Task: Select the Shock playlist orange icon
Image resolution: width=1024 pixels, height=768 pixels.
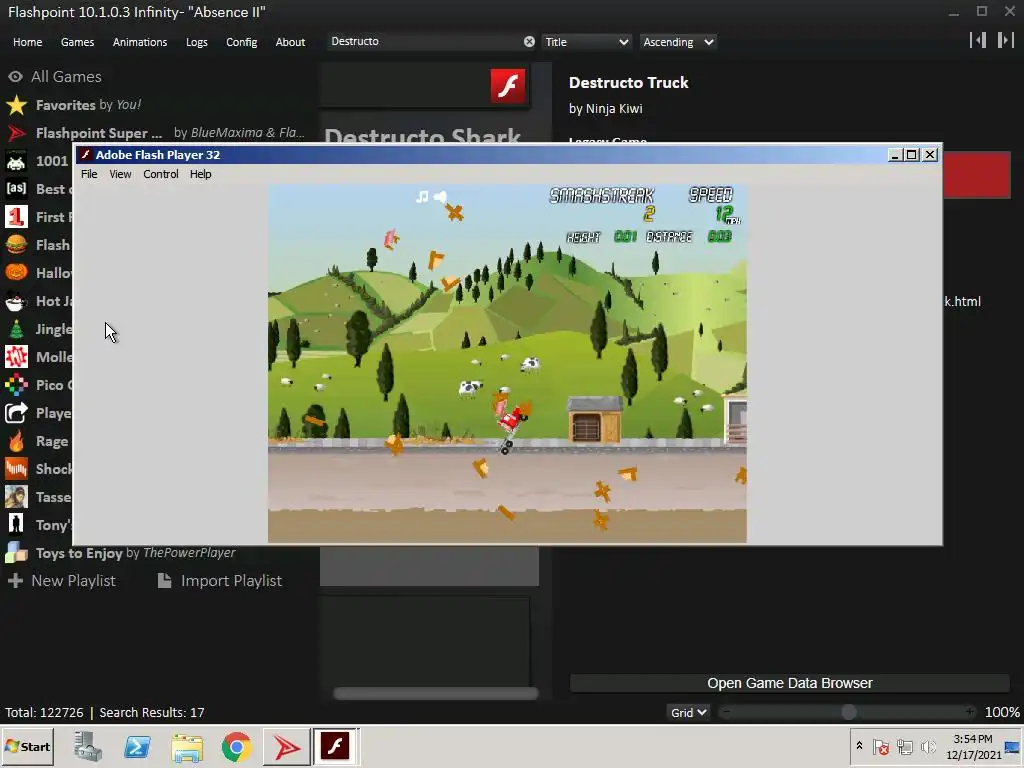Action: pos(16,469)
